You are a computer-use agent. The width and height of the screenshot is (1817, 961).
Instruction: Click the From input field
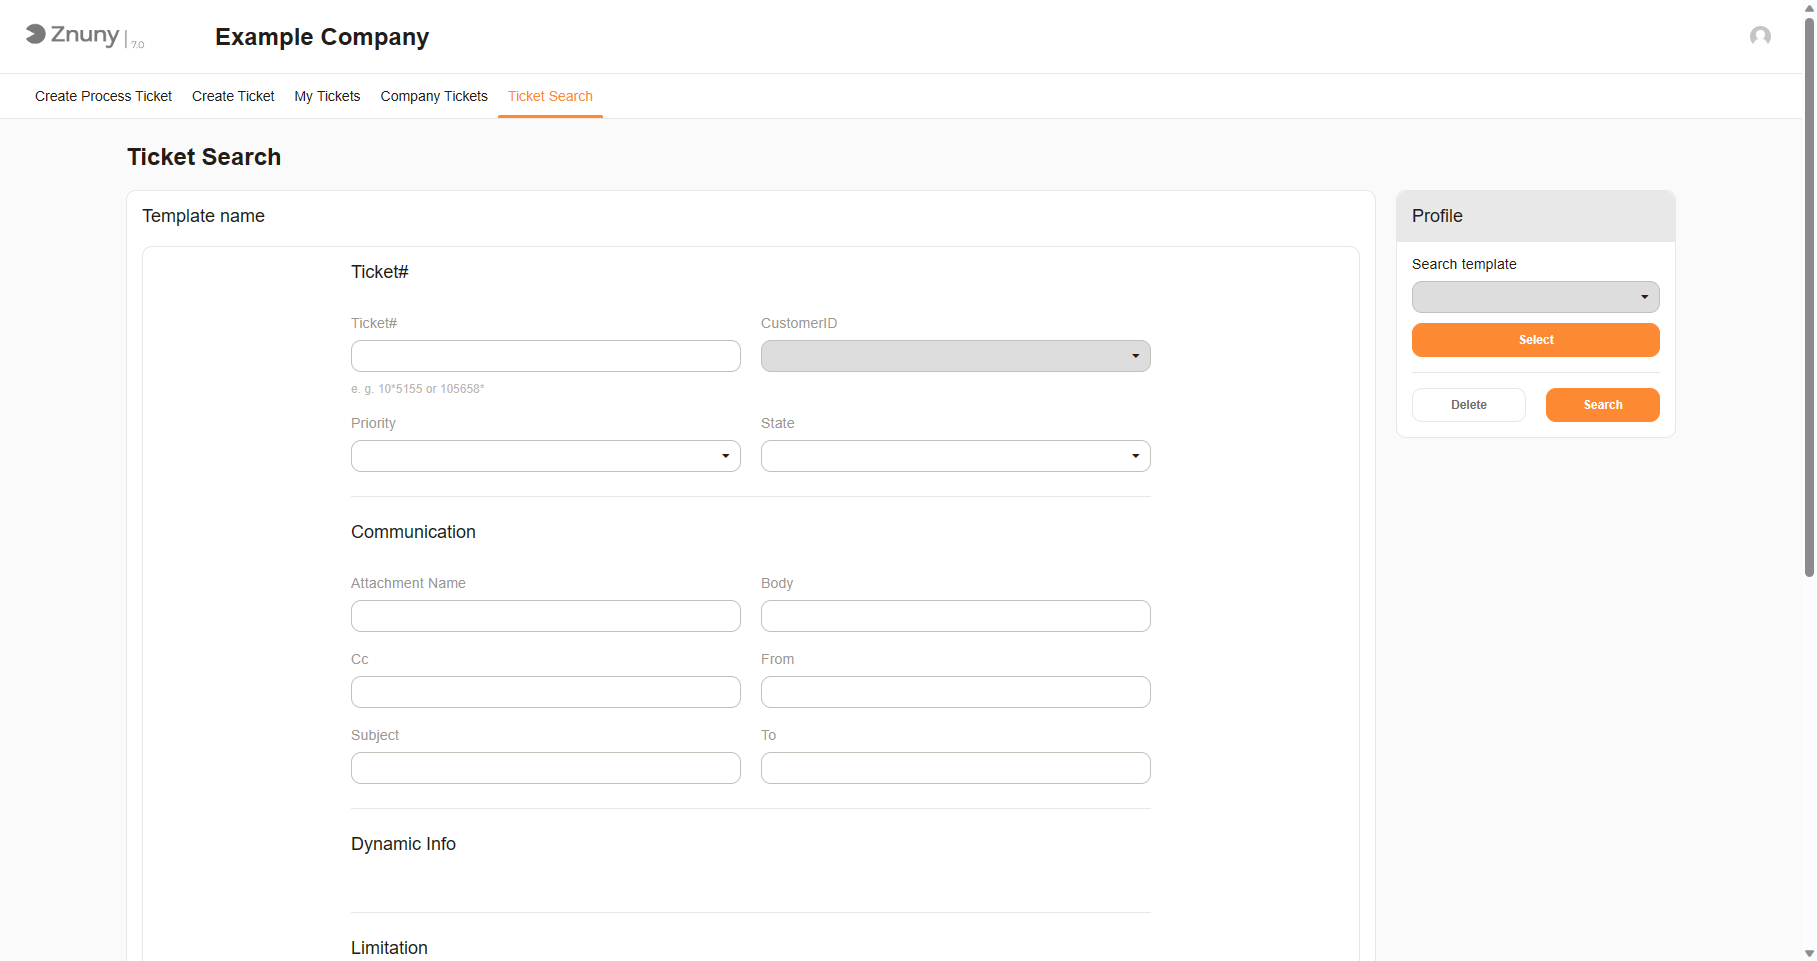point(955,692)
